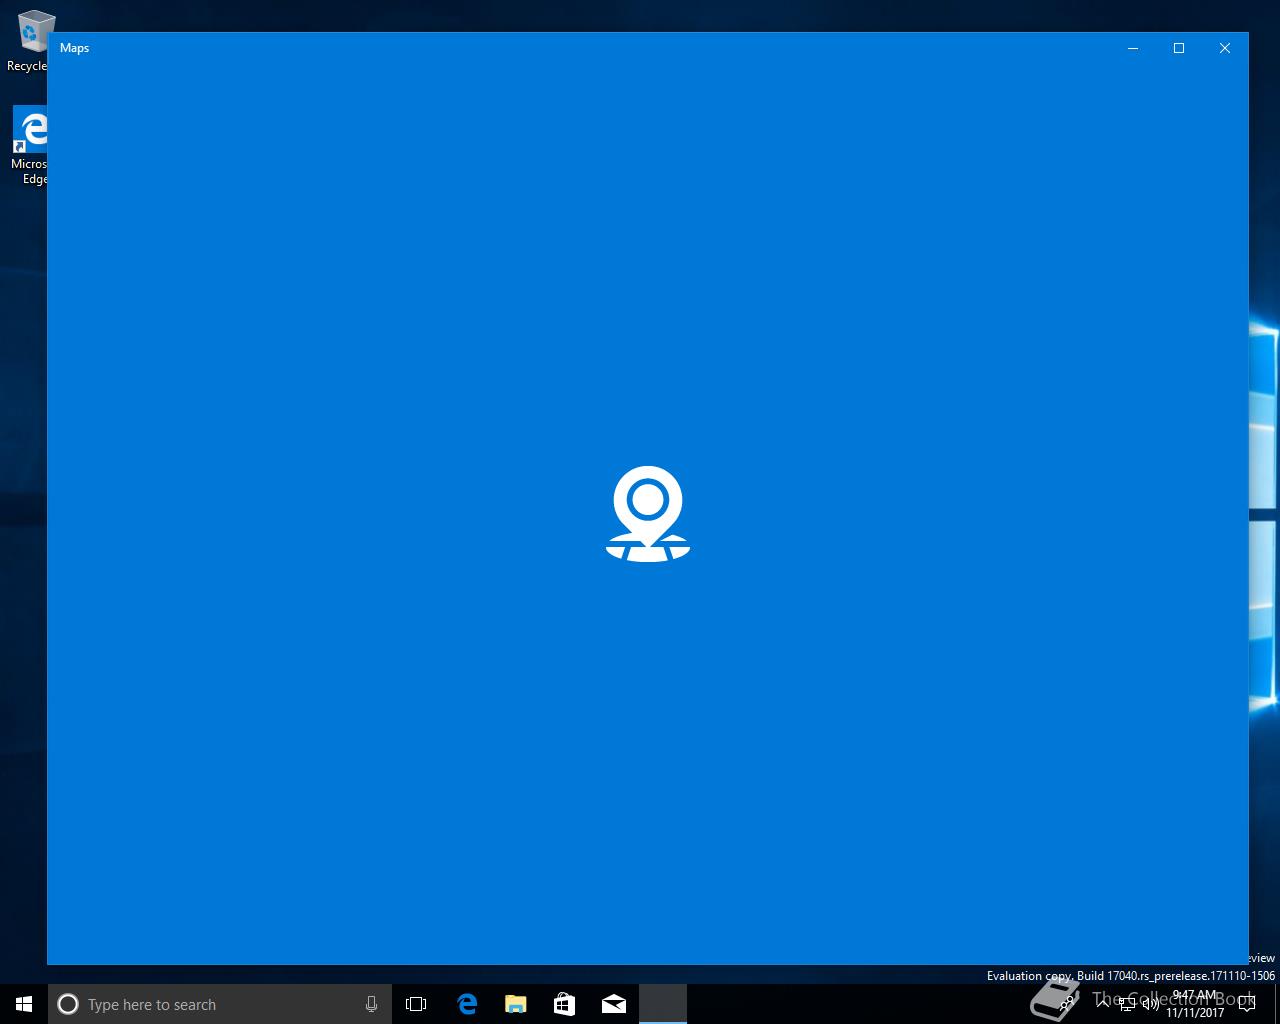The width and height of the screenshot is (1280, 1024).
Task: Show hidden system tray icons
Action: [x=1105, y=1004]
